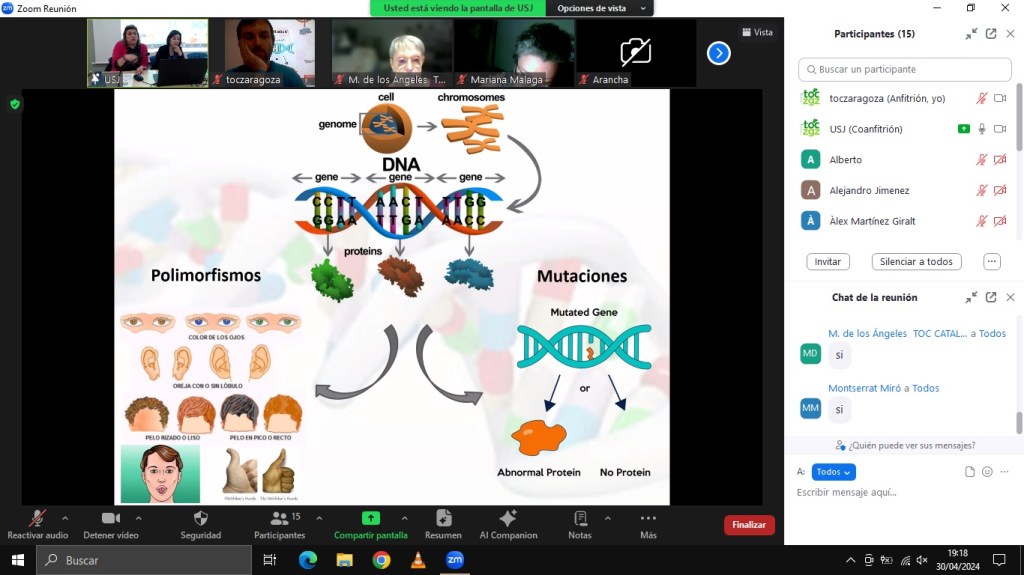The image size is (1024, 575).
Task: Click the Invitar button
Action: (827, 262)
